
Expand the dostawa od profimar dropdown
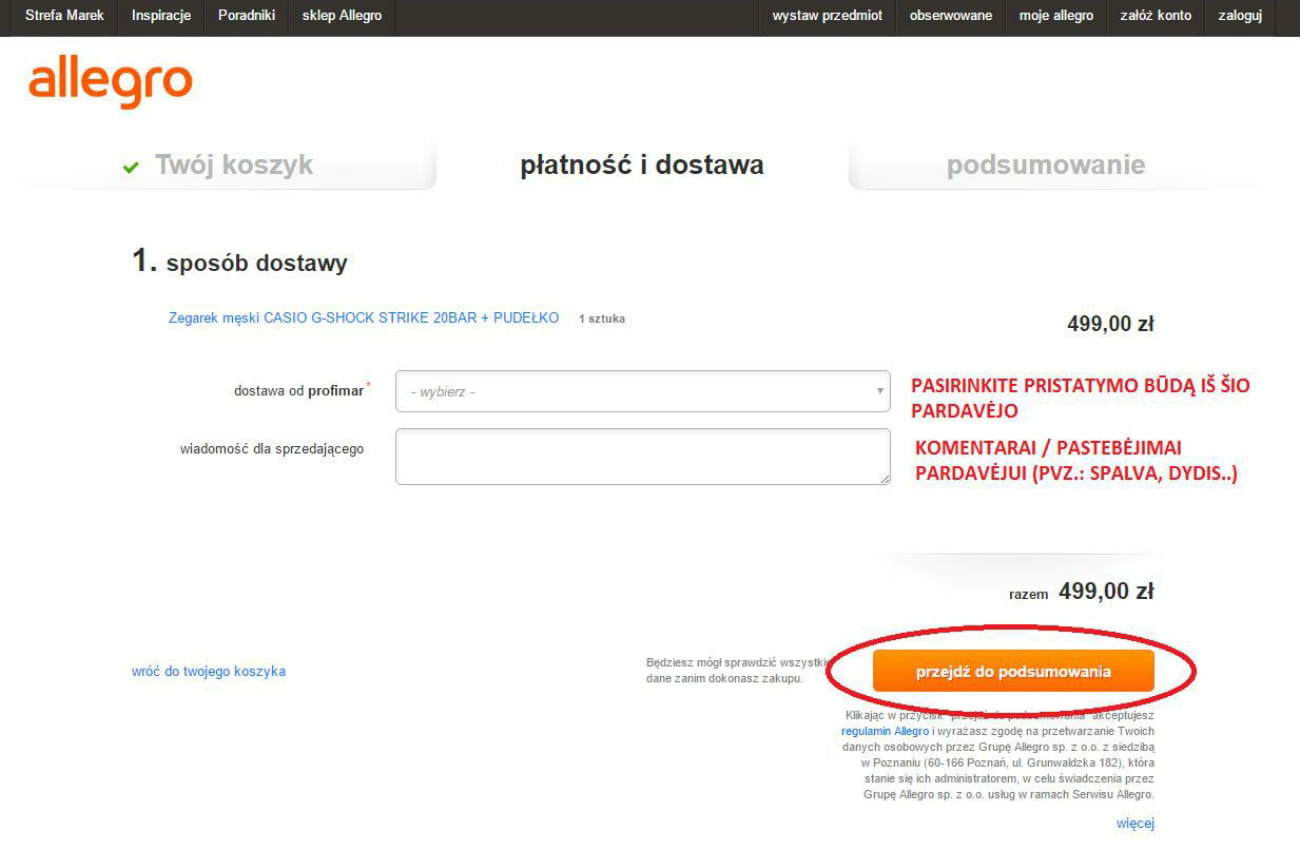click(x=643, y=391)
